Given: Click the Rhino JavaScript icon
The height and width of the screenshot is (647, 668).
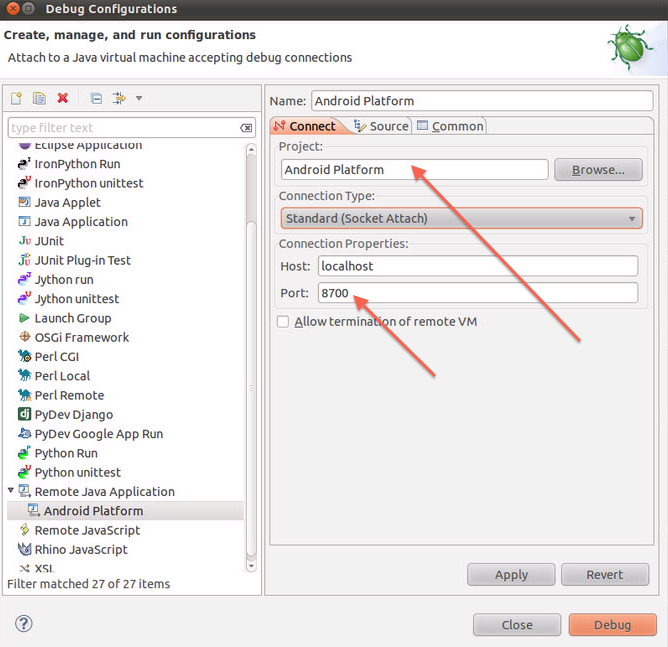Looking at the screenshot, I should click(x=25, y=549).
